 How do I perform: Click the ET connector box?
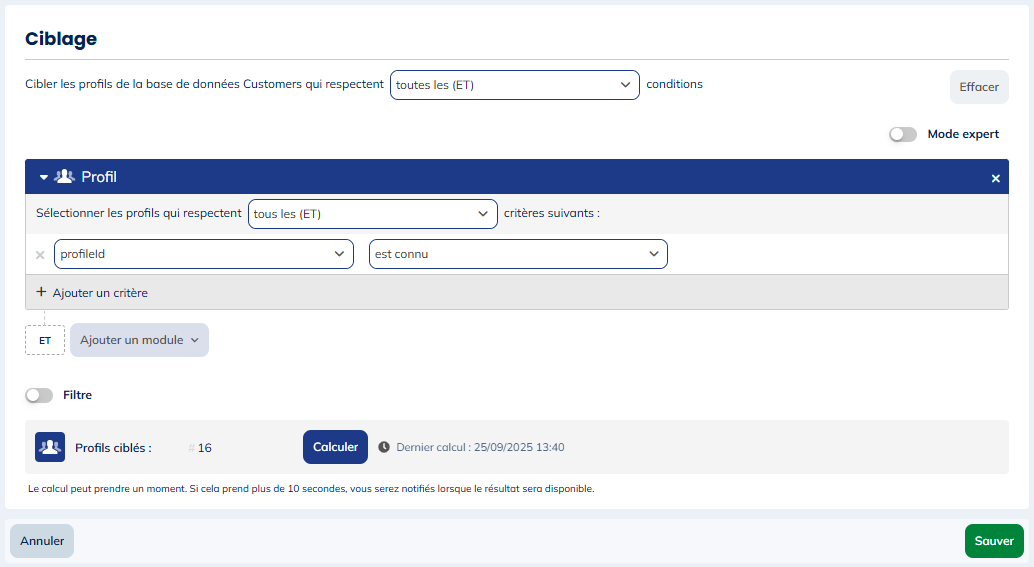coord(45,340)
